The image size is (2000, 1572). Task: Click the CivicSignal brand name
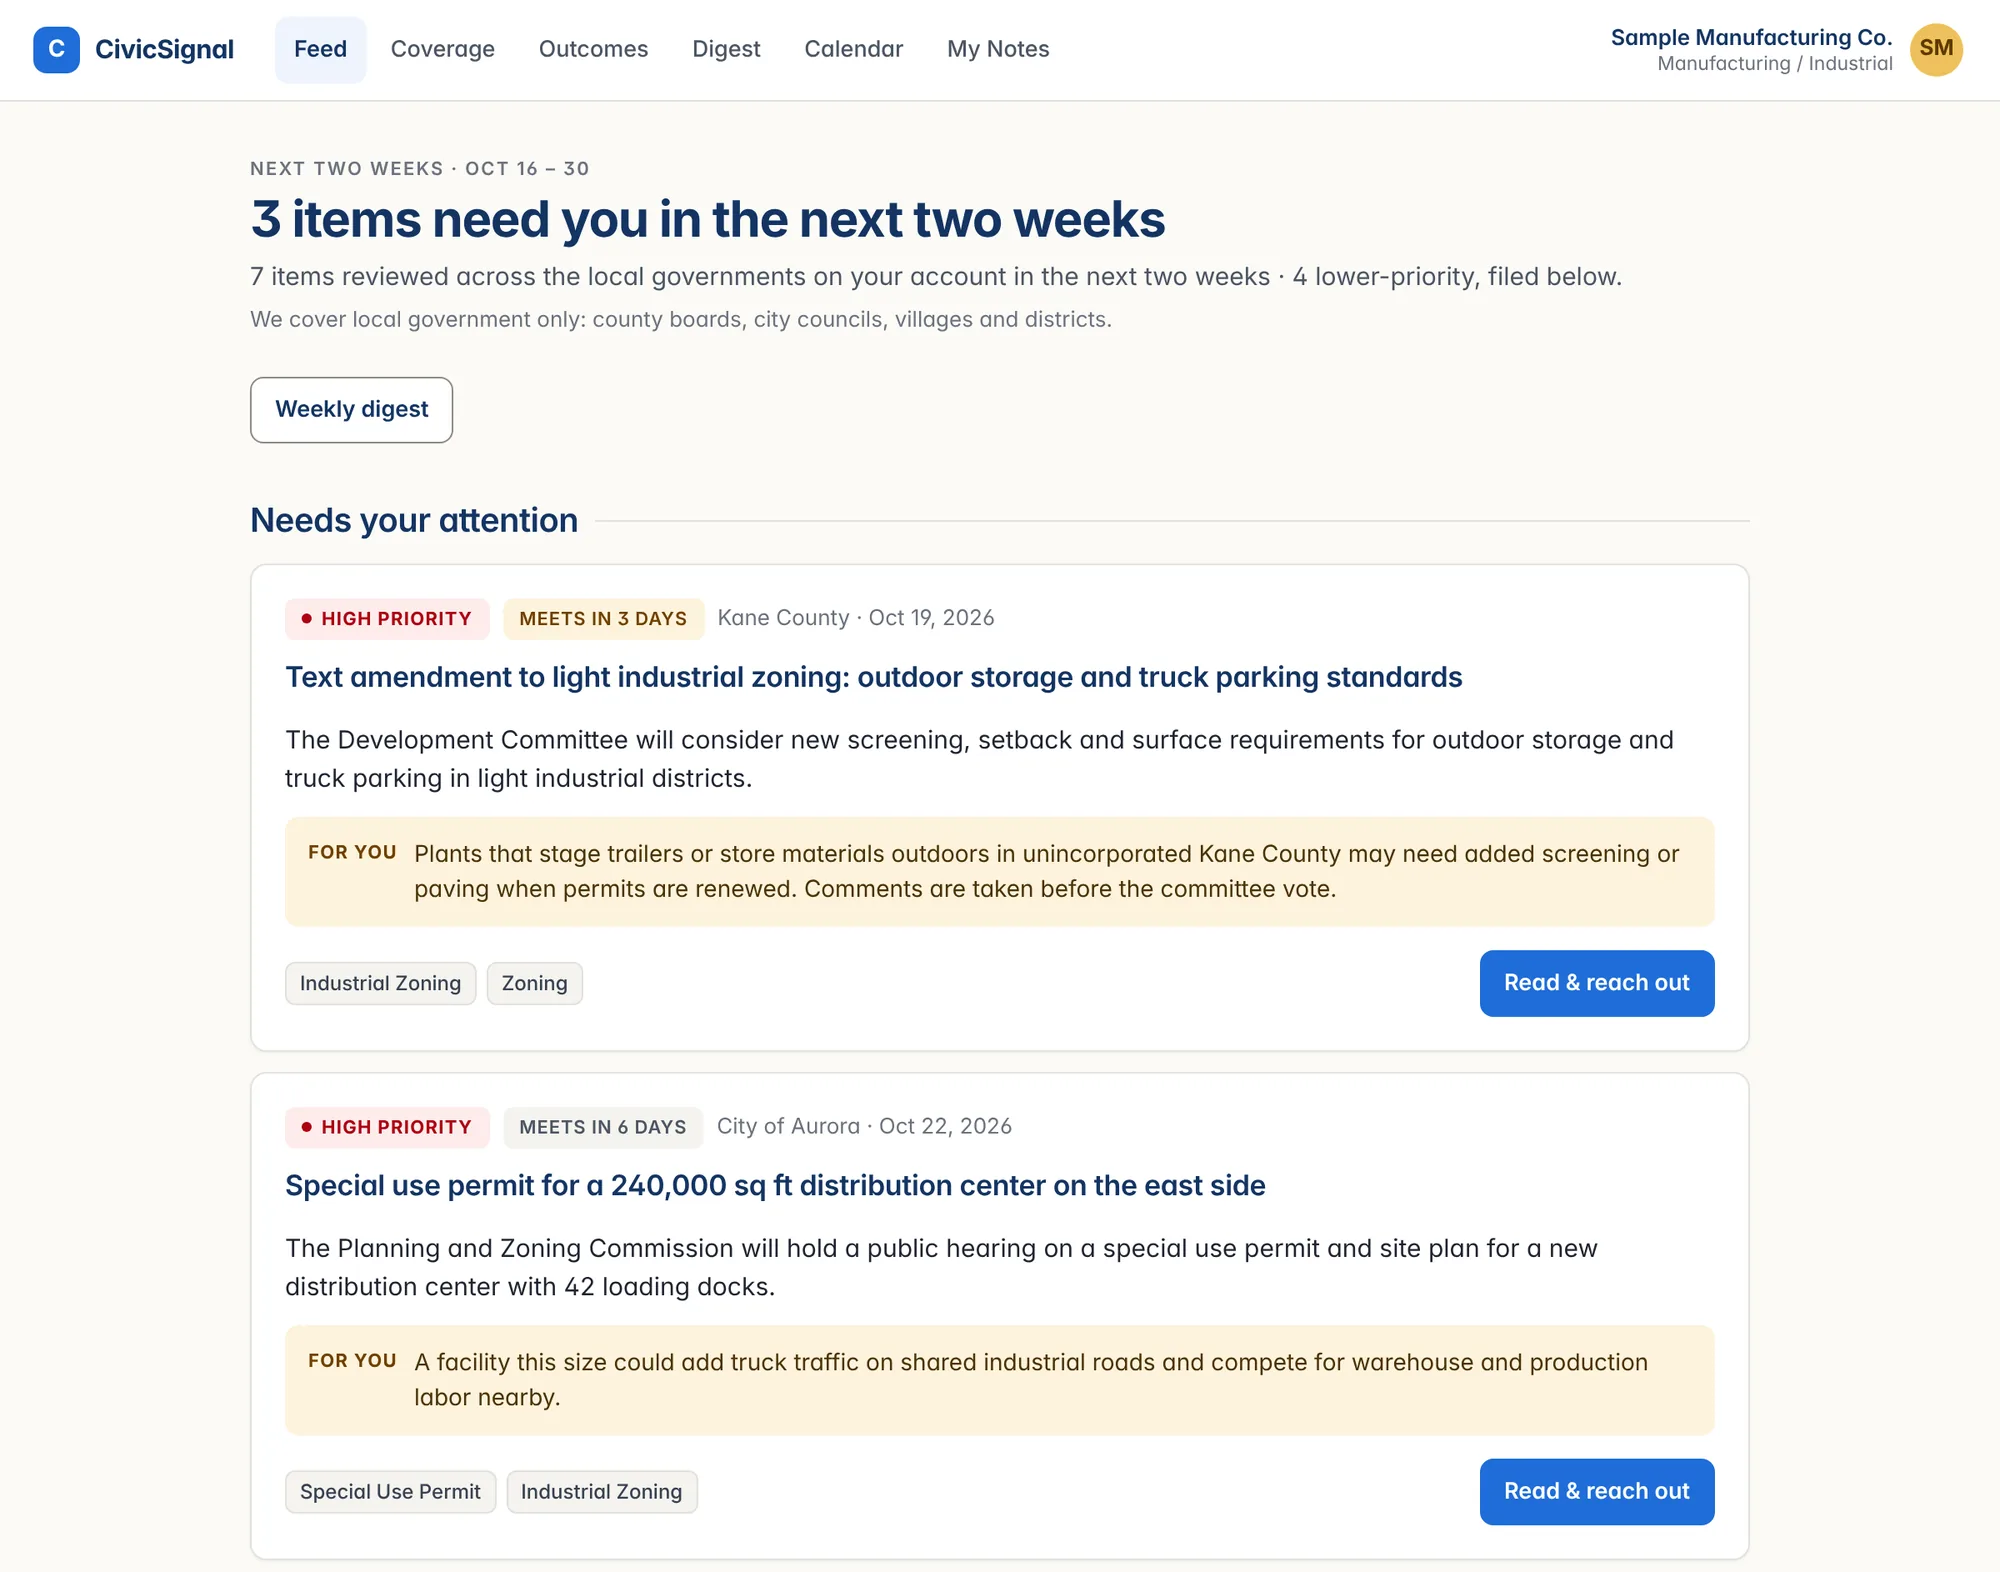164,49
